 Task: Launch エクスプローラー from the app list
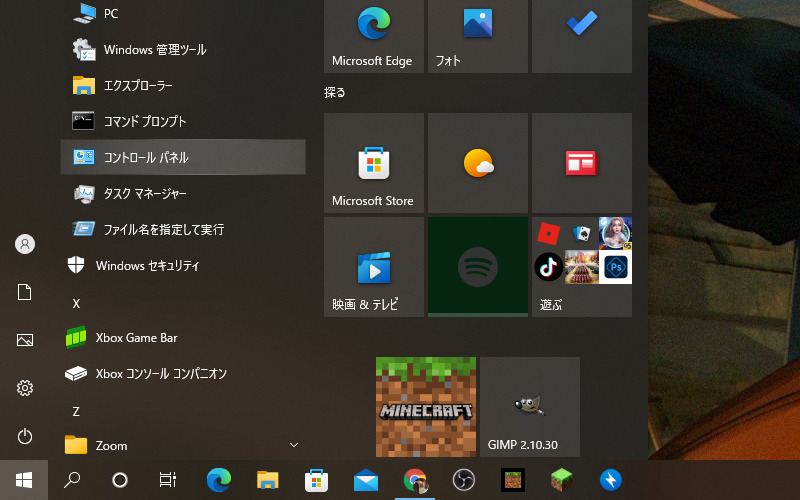click(183, 85)
